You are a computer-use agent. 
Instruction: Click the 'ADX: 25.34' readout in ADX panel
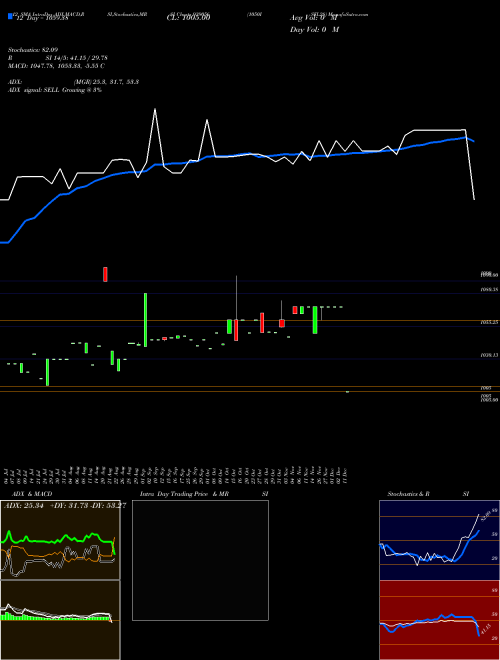coord(22,506)
